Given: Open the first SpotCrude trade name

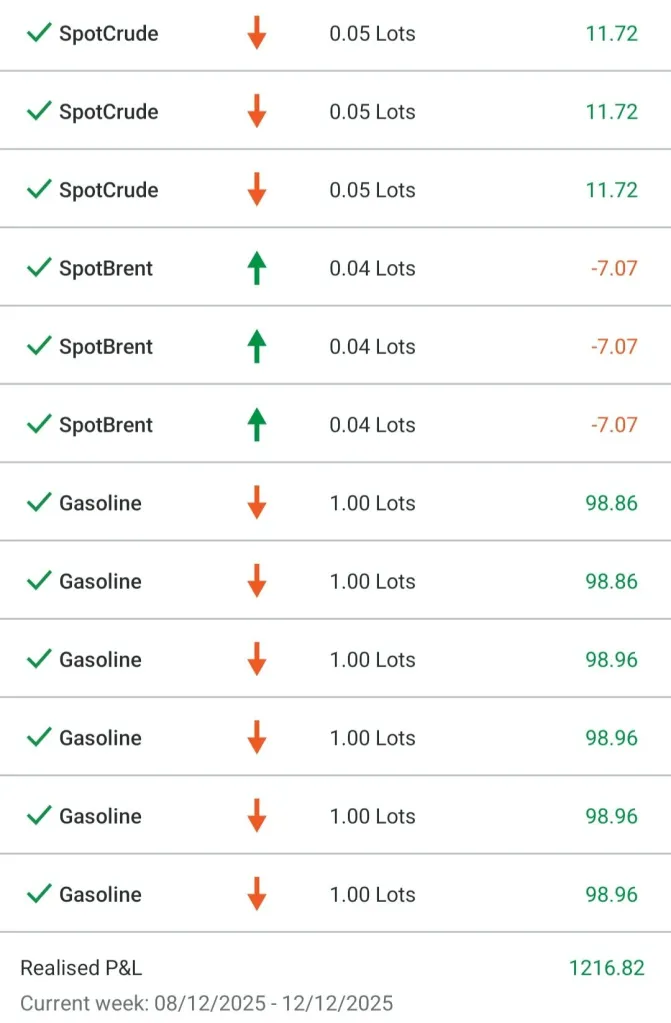Looking at the screenshot, I should click(x=108, y=33).
